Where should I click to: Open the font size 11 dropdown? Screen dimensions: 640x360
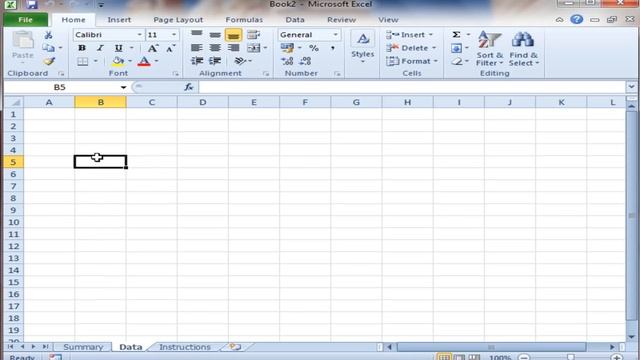[x=174, y=35]
